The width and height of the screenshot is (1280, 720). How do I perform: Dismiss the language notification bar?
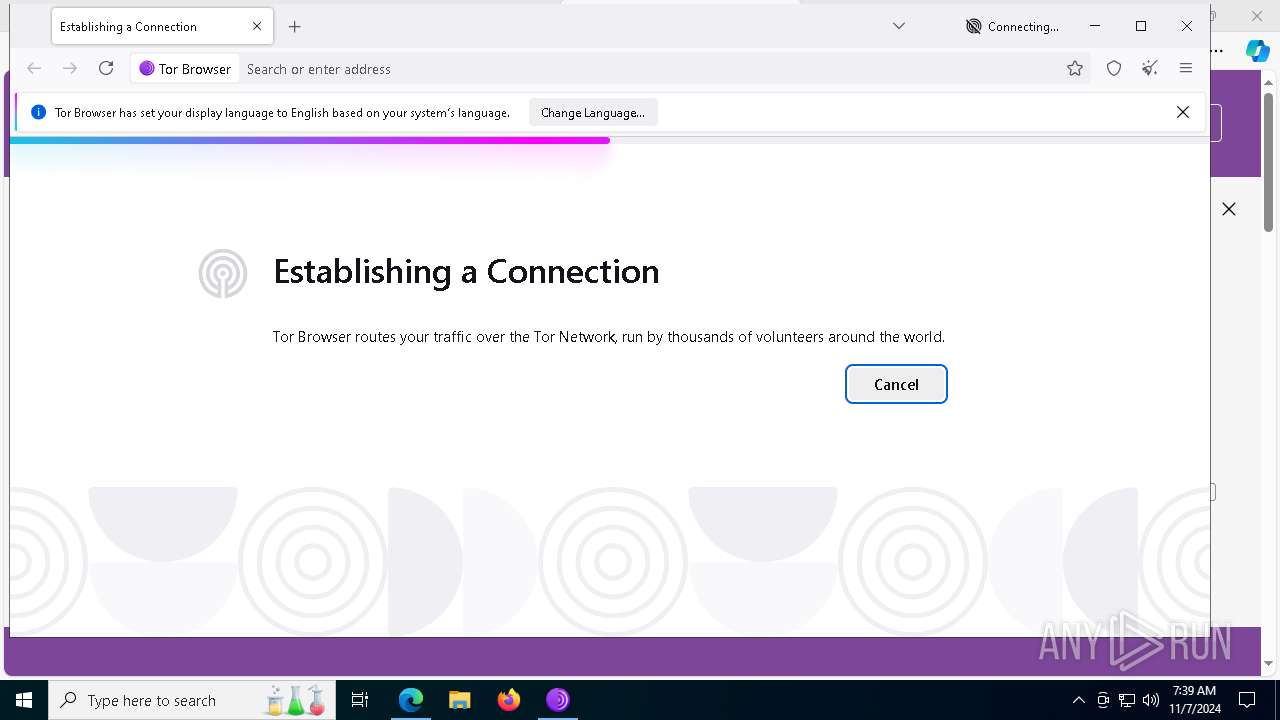pyautogui.click(x=1183, y=112)
